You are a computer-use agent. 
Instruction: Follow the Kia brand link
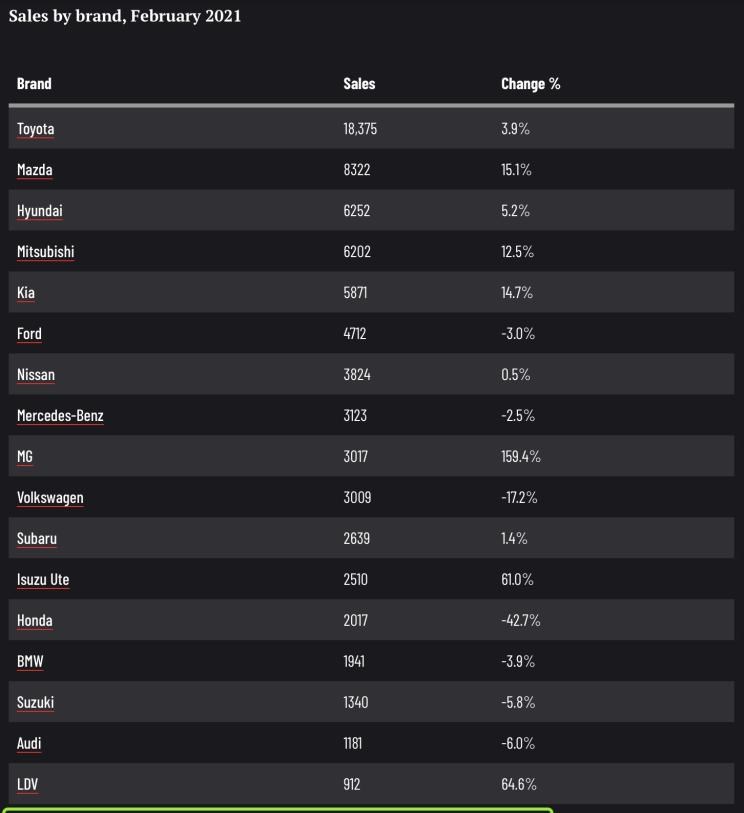[26, 292]
